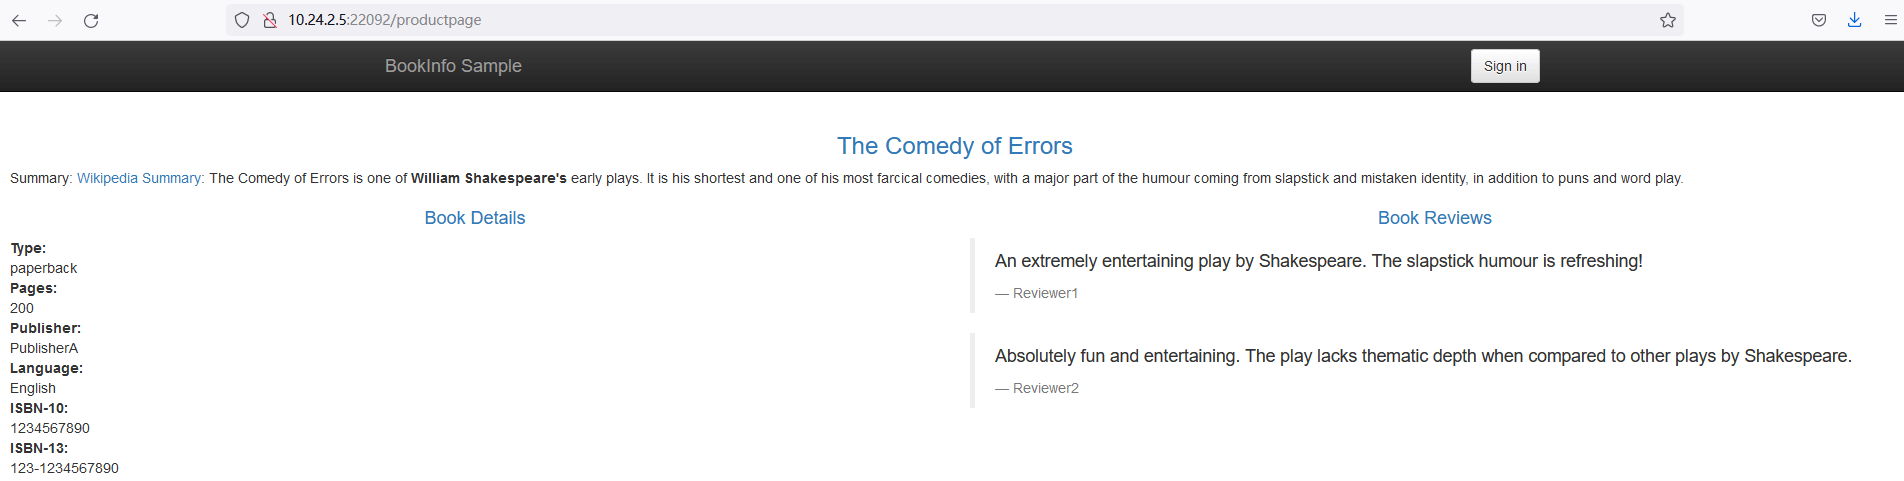Reload the page with the refresh icon
Viewport: 1904px width, 481px height.
point(91,20)
